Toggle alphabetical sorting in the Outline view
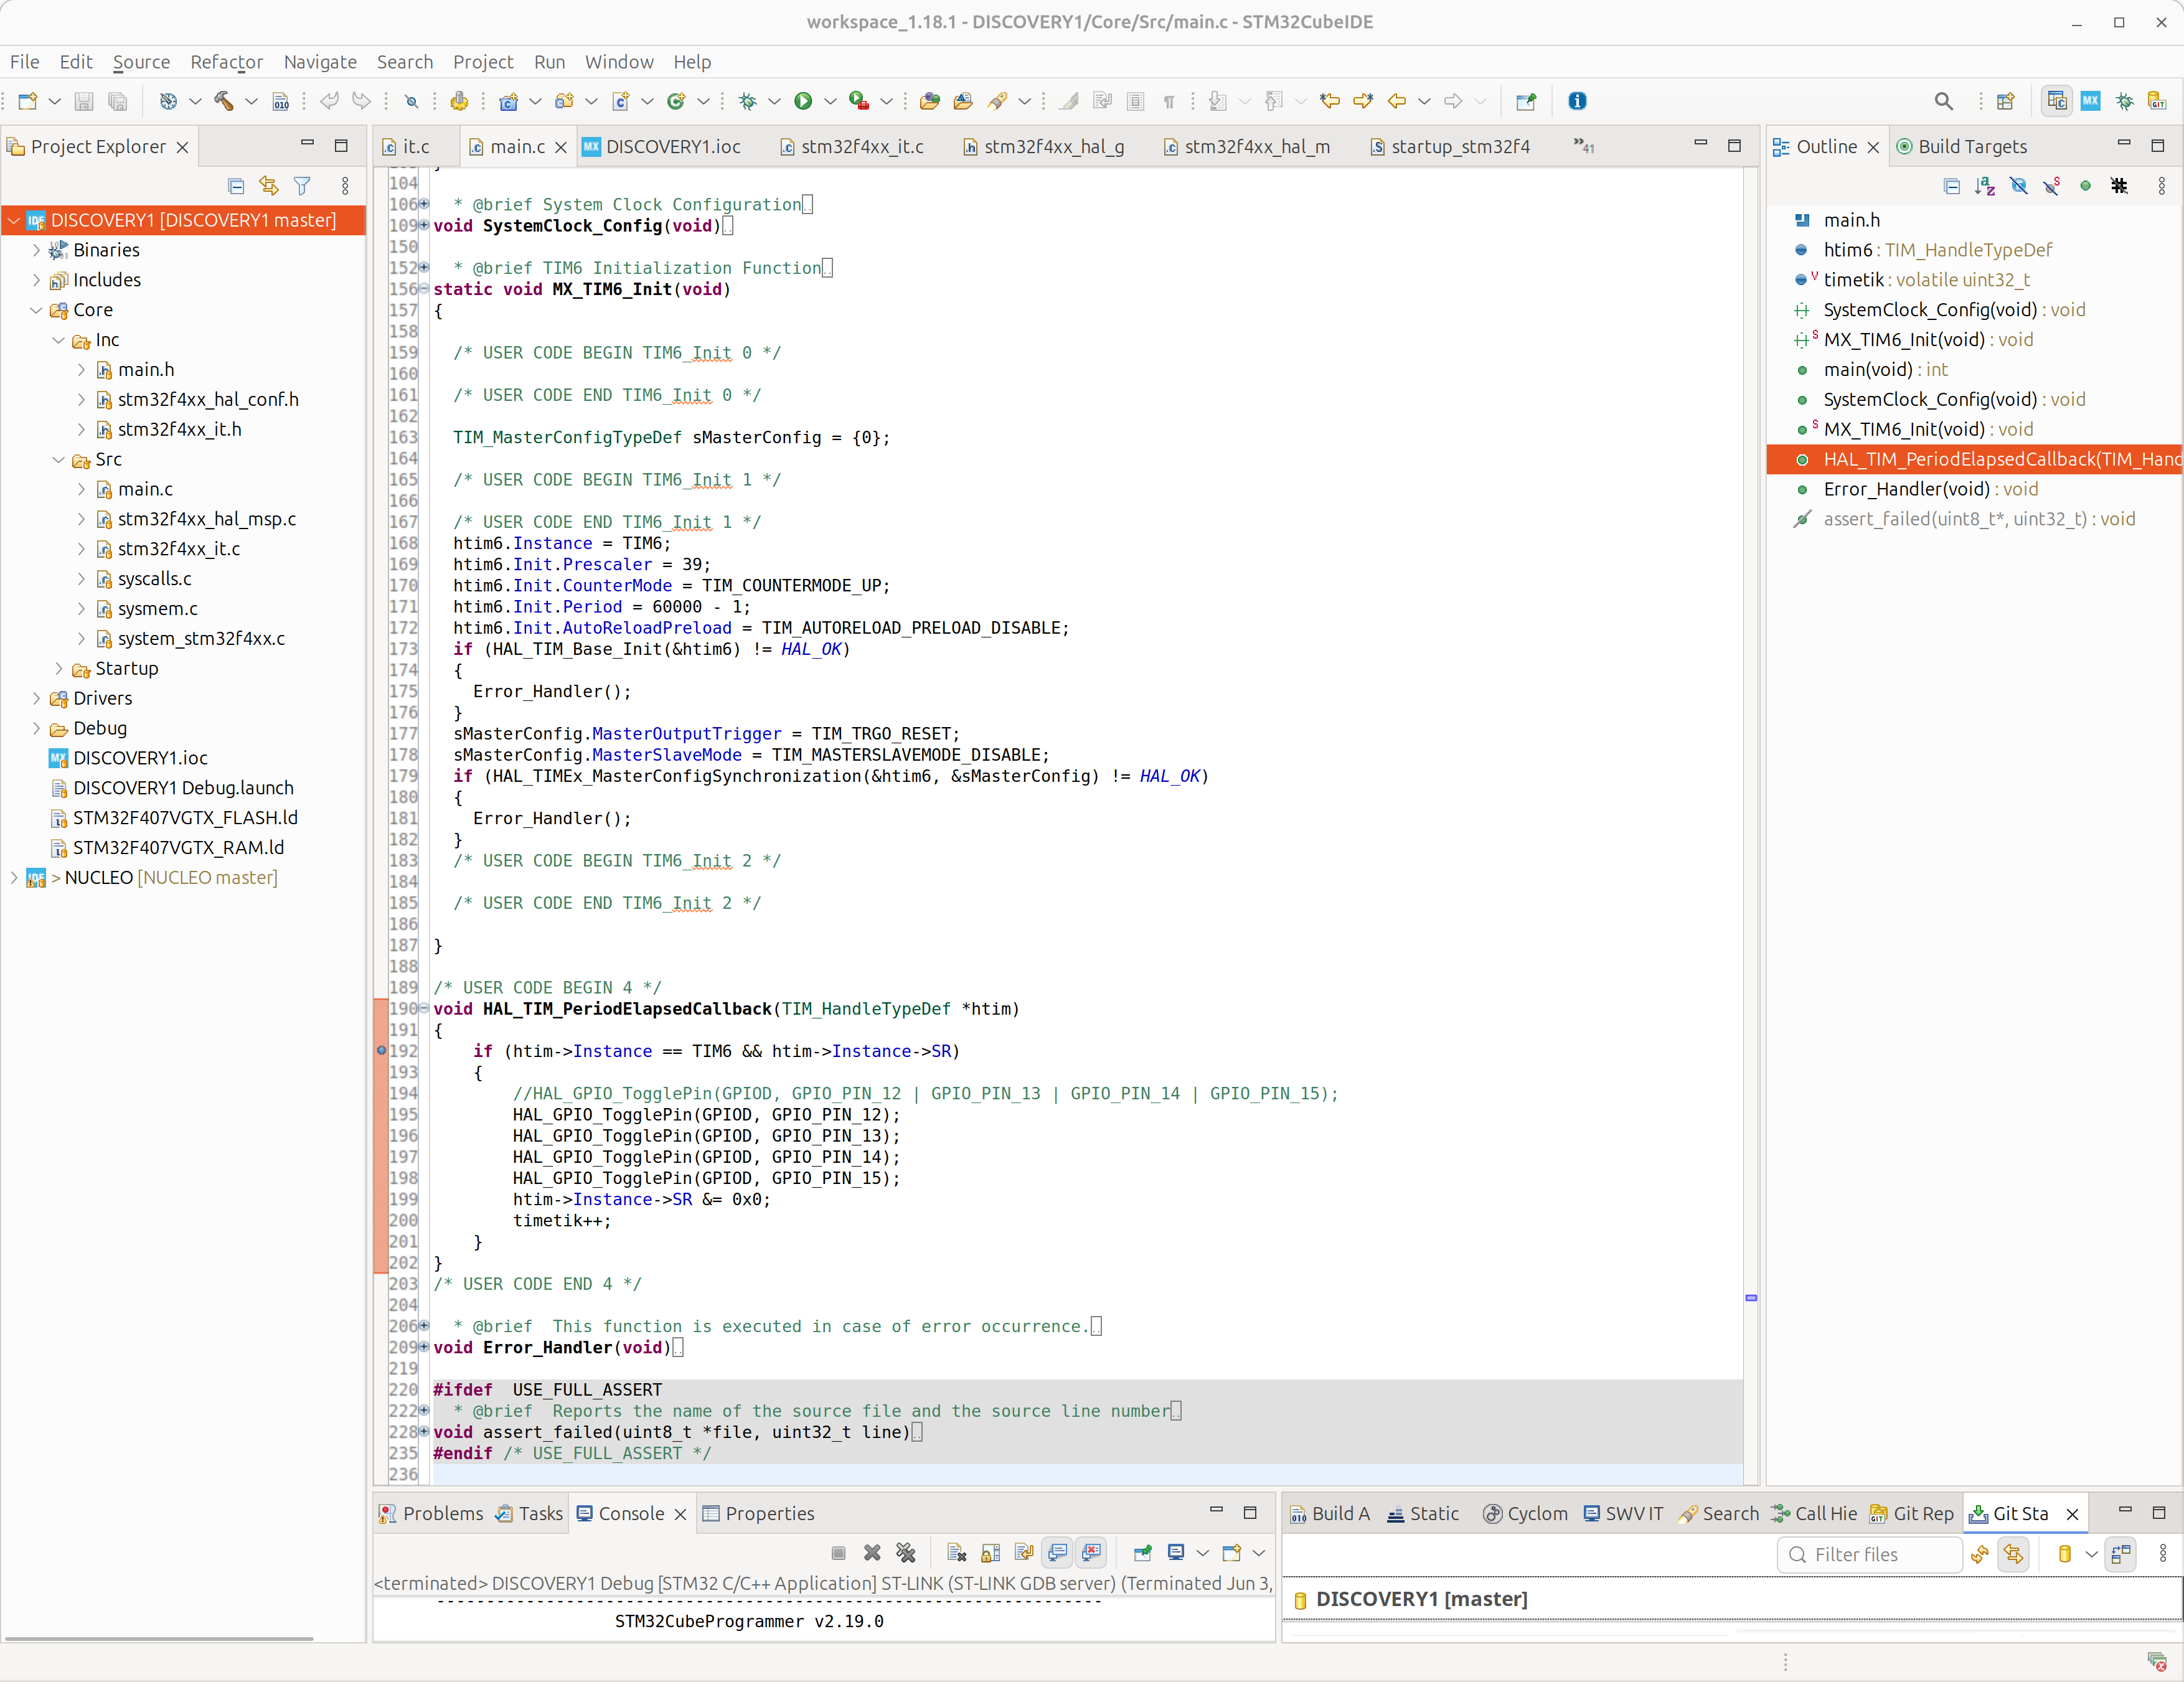 click(1985, 185)
